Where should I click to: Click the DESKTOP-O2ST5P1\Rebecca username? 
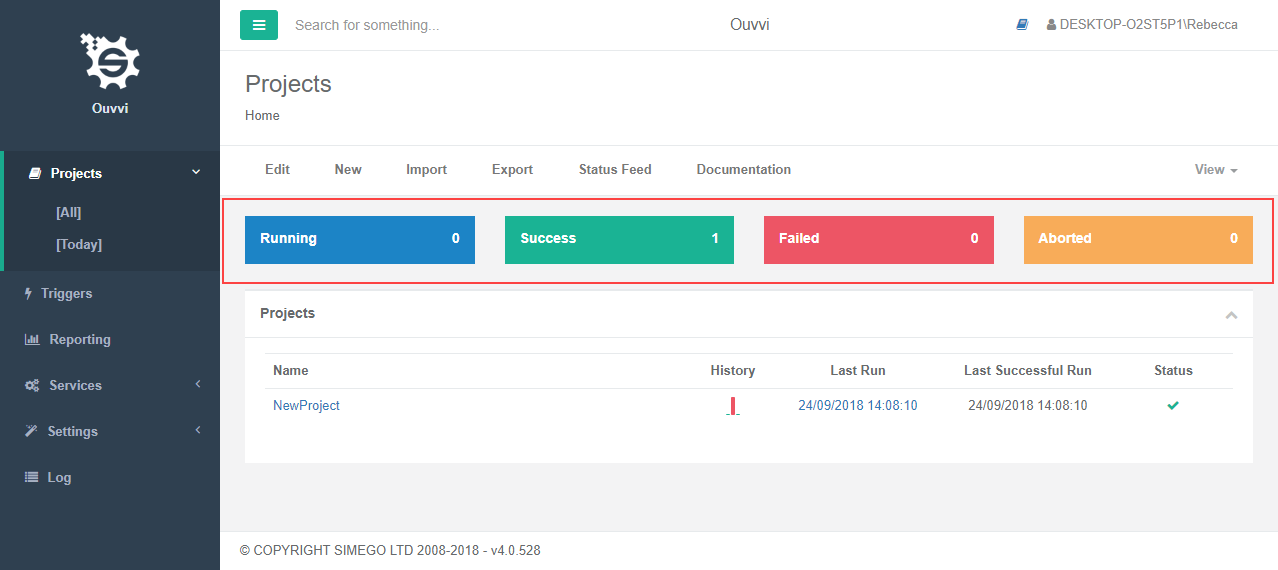pyautogui.click(x=1148, y=25)
